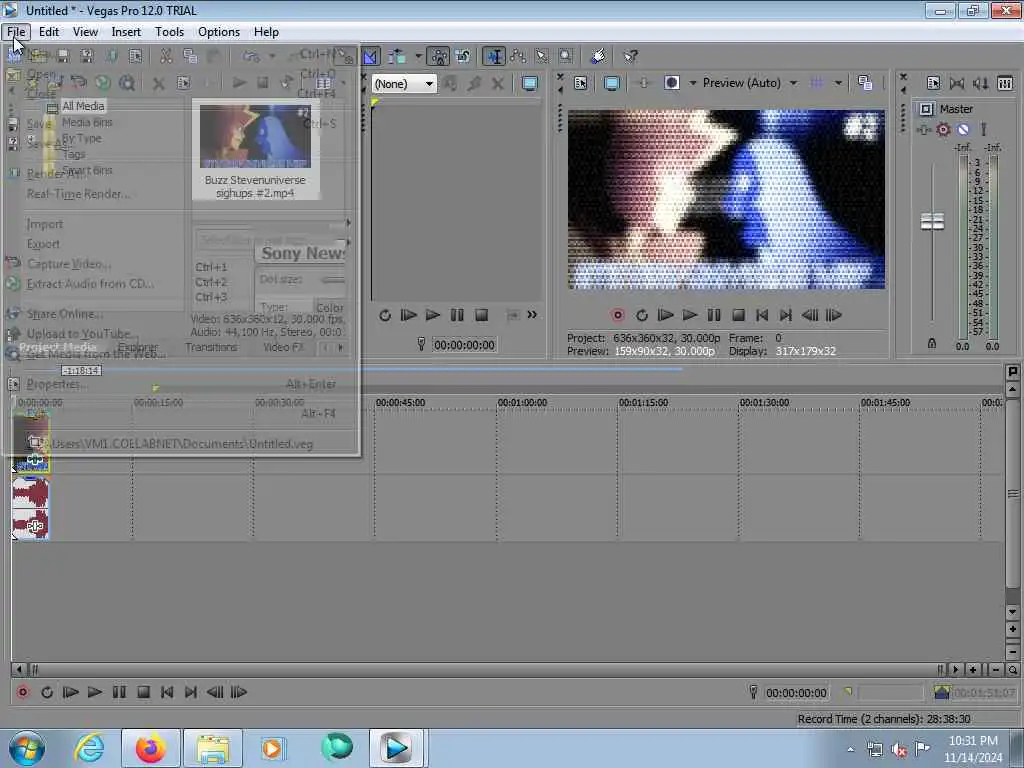Toggle Downmix Output in Master Bus

[957, 83]
